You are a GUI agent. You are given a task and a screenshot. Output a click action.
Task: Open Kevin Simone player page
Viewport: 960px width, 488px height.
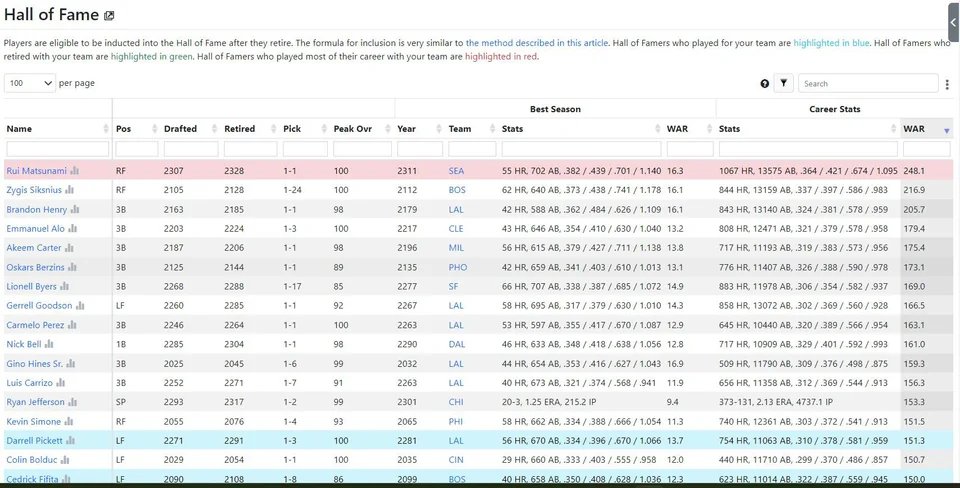34,421
